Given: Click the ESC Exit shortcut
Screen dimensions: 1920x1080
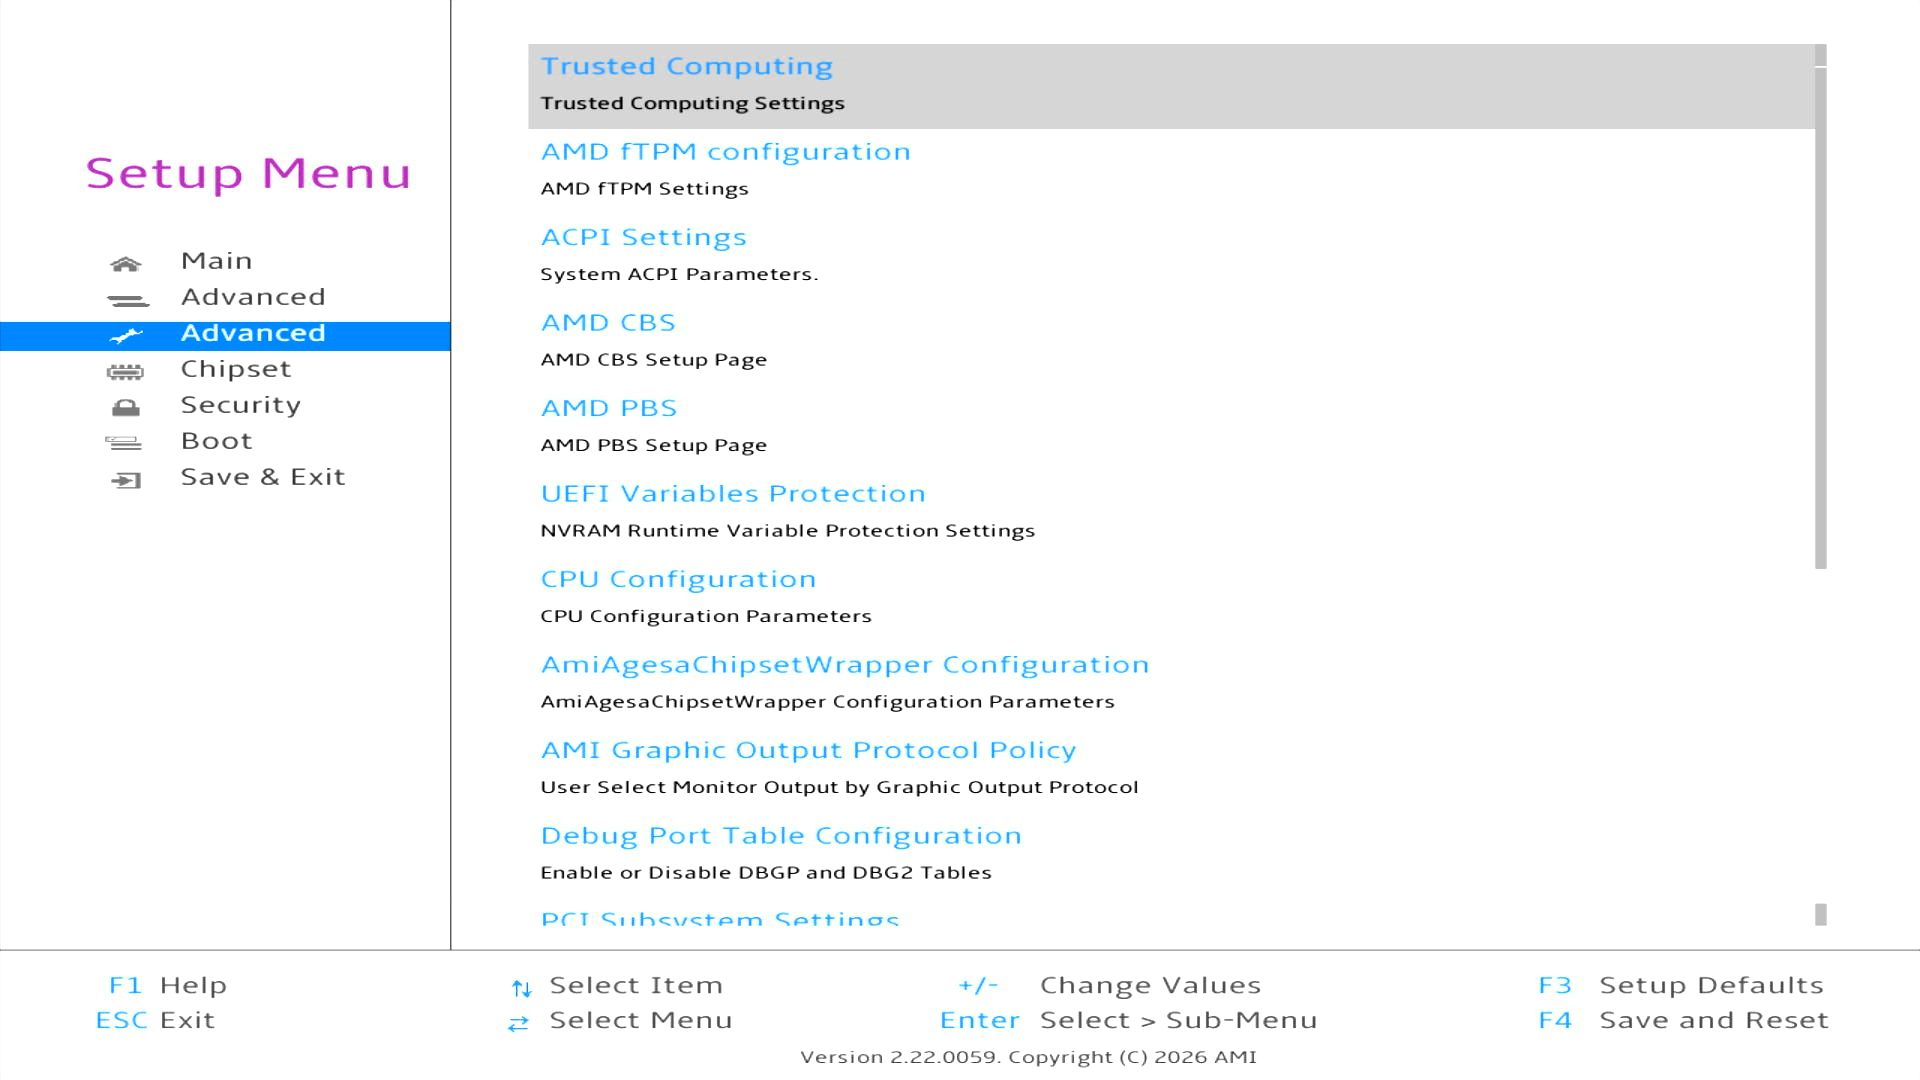Looking at the screenshot, I should pyautogui.click(x=155, y=1020).
